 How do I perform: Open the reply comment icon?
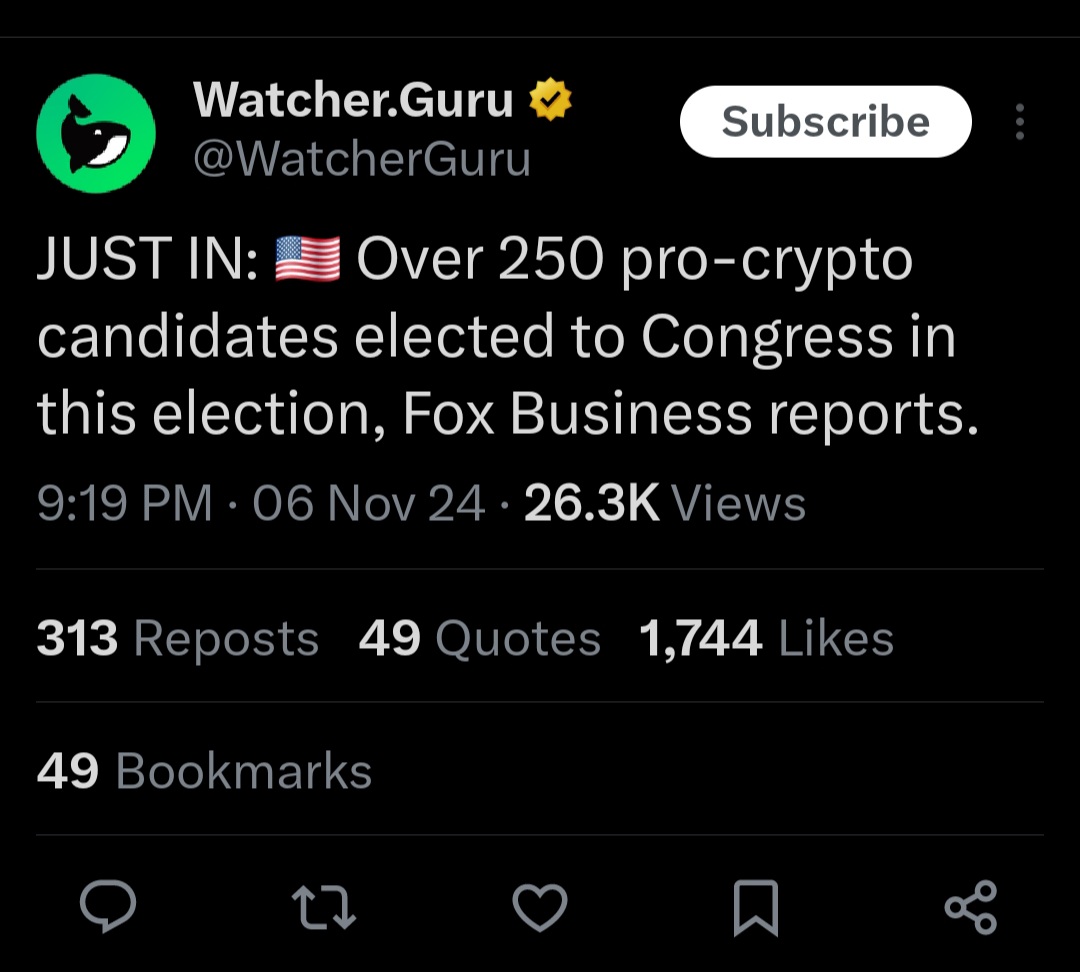click(108, 907)
